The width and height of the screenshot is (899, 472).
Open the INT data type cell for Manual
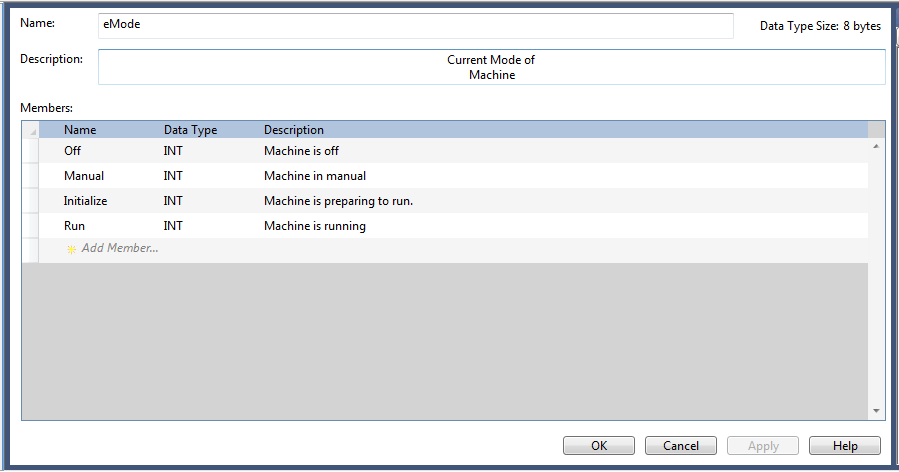pos(174,176)
